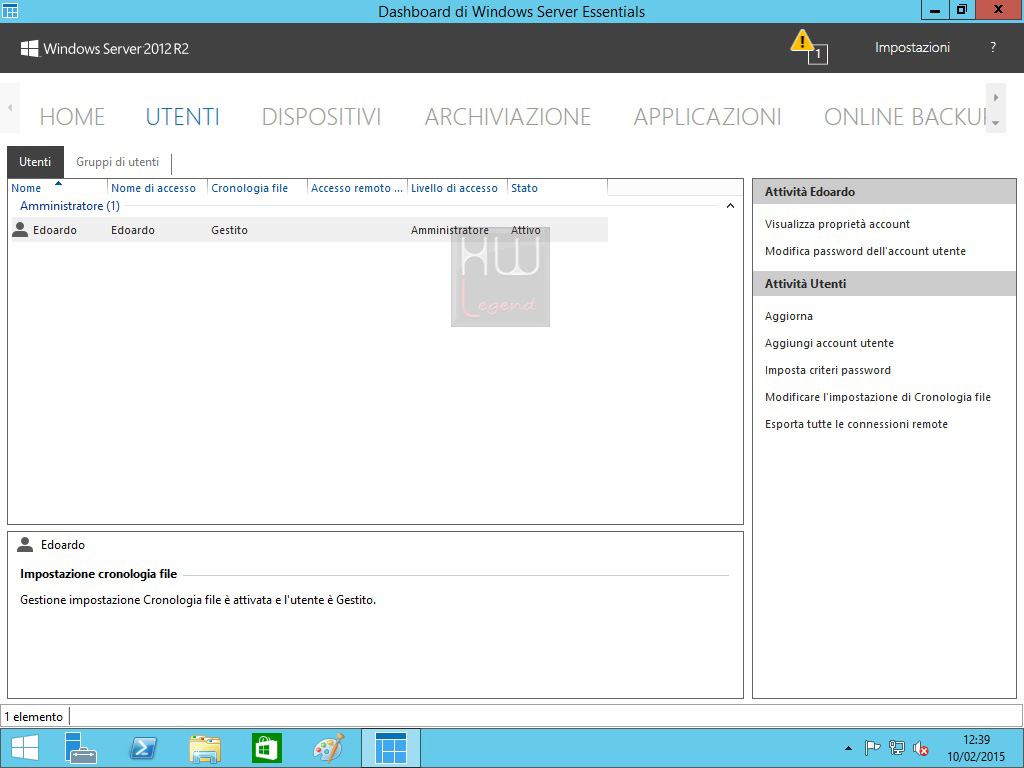
Task: Click the right arrow of the navigation bar
Action: (995, 97)
